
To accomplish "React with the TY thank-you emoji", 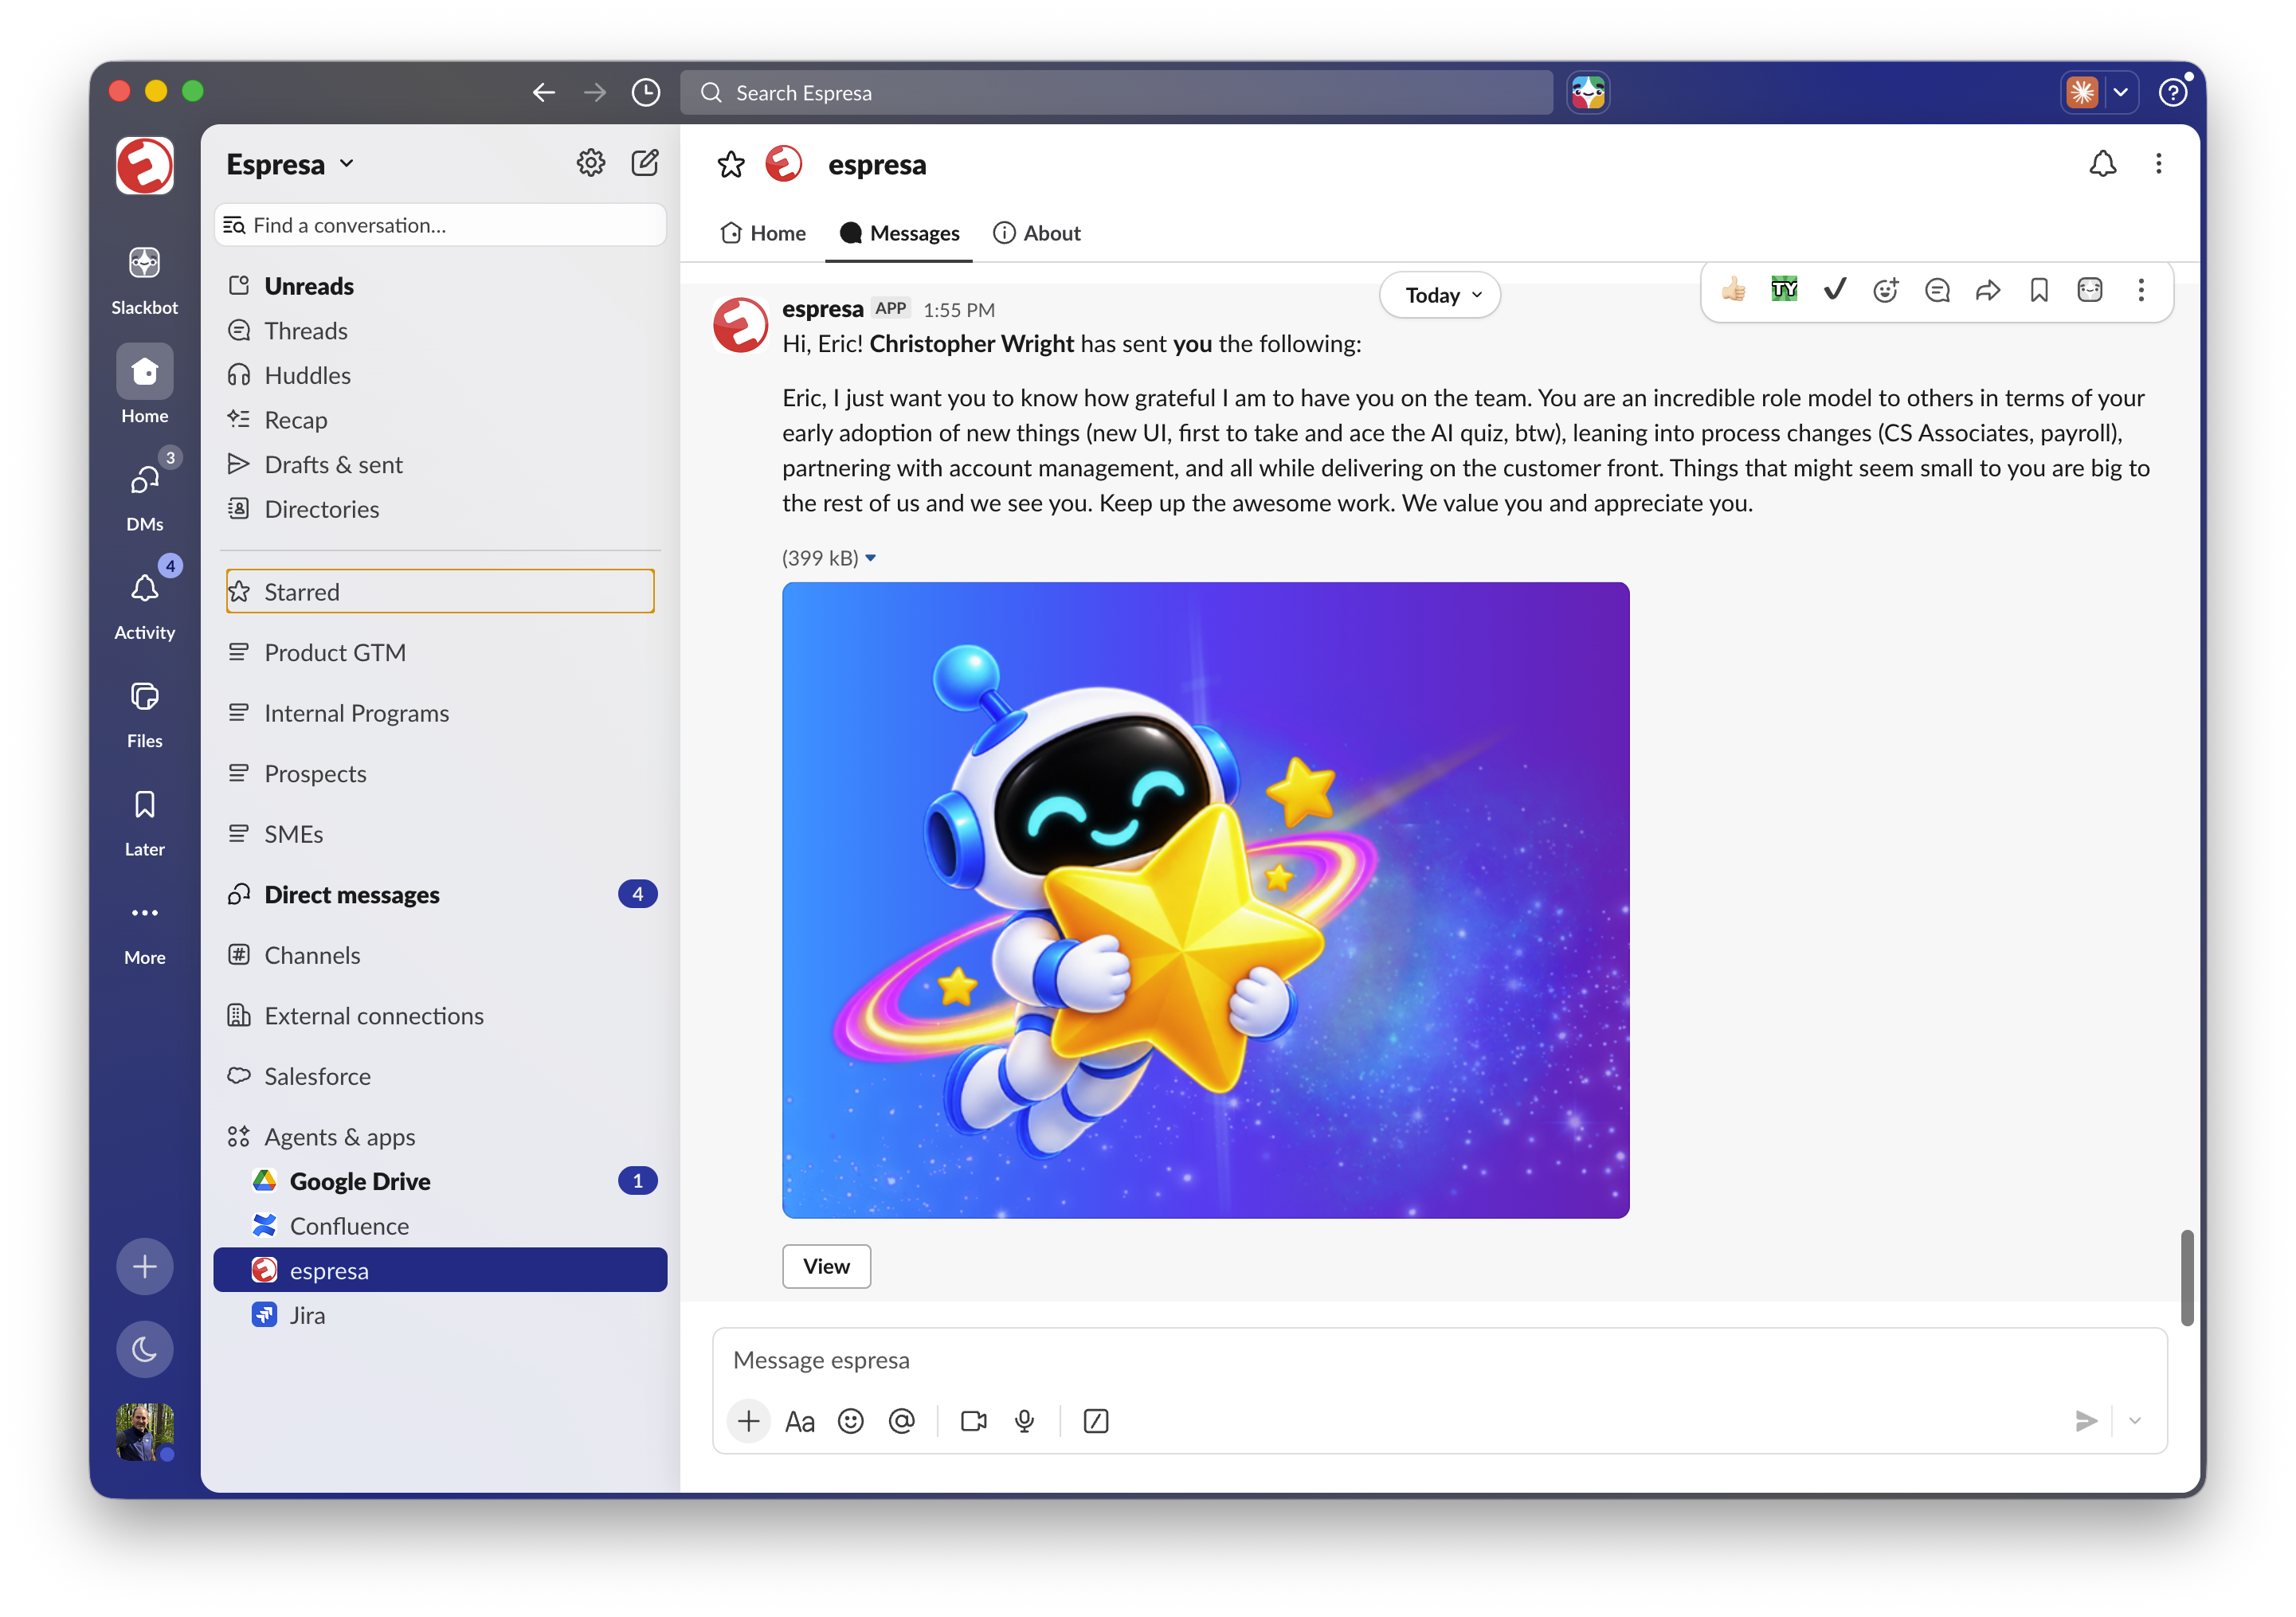I will tap(1784, 290).
